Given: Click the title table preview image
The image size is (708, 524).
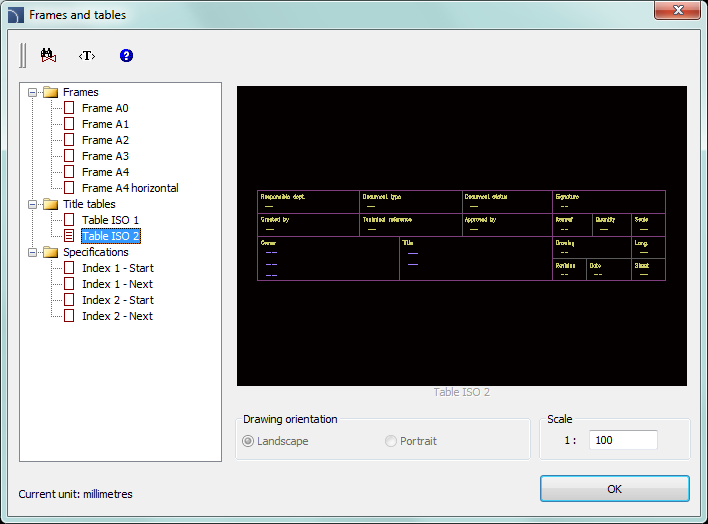Looking at the screenshot, I should click(461, 236).
